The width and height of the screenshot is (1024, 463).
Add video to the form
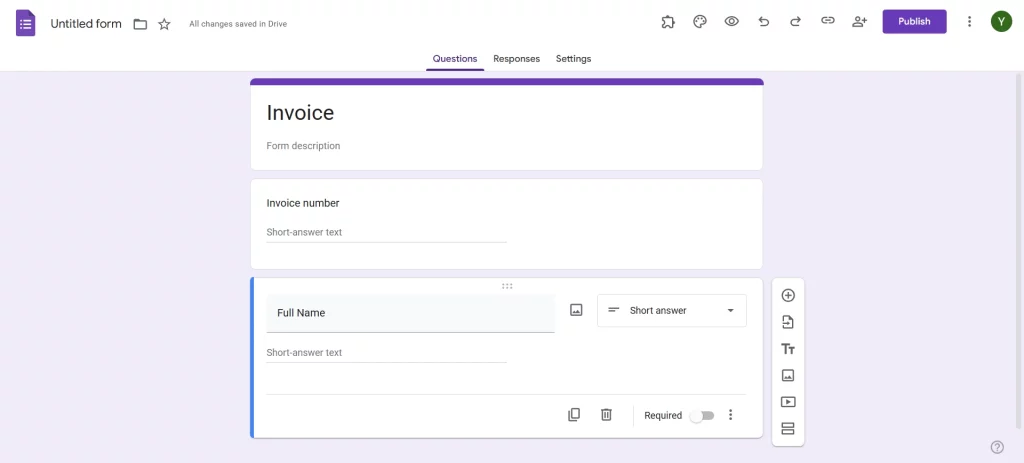coord(788,402)
